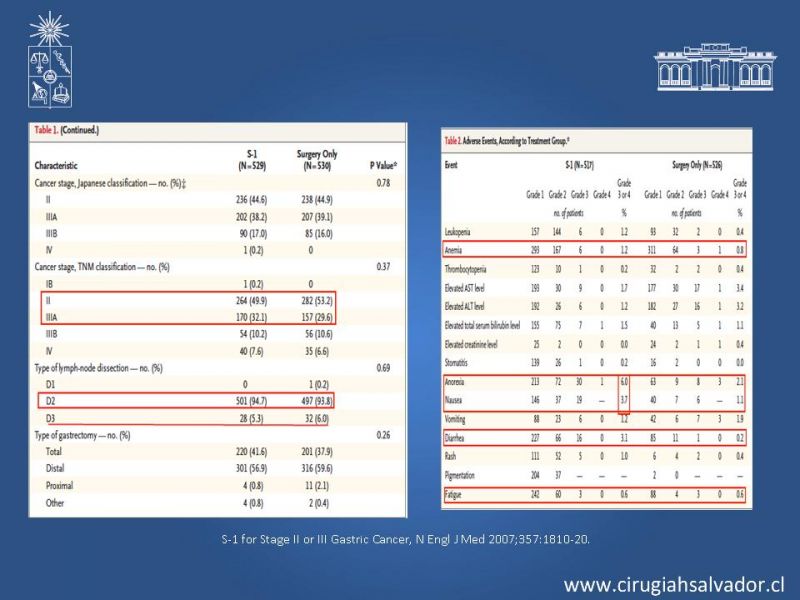The width and height of the screenshot is (800, 600).
Task: Click the cell "90 (17.0)"
Action: click(253, 234)
